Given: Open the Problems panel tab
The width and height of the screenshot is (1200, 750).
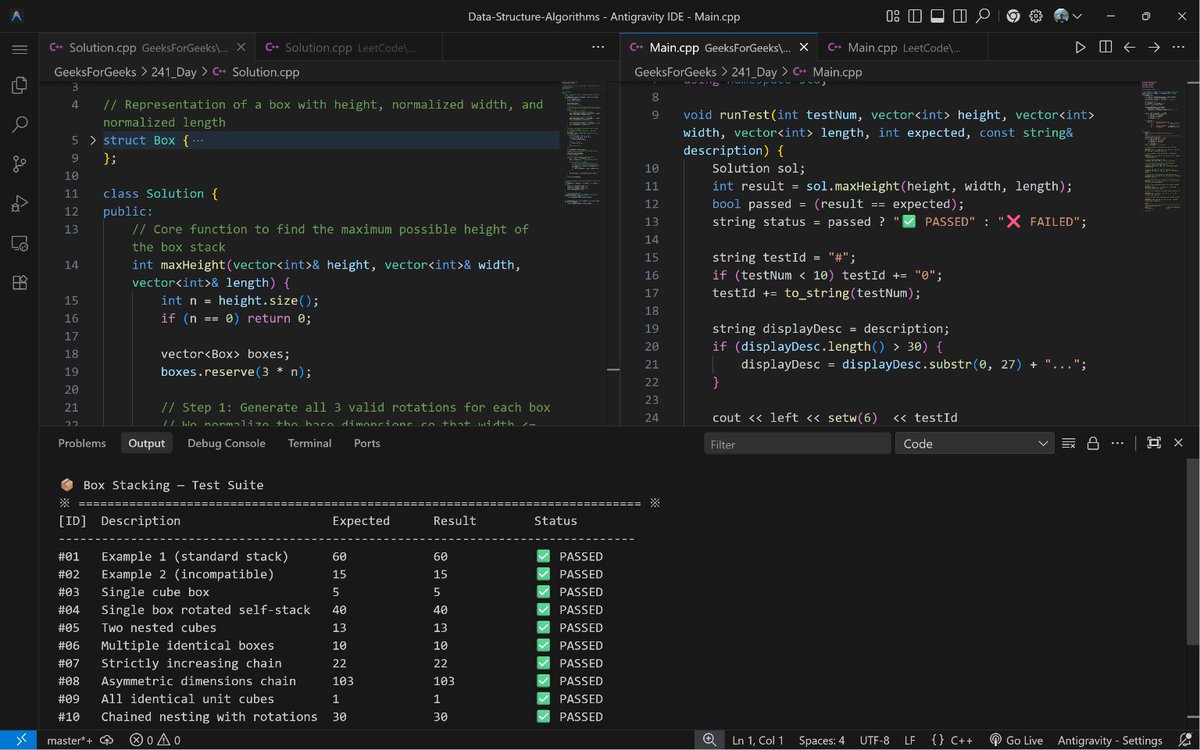Looking at the screenshot, I should coord(82,443).
